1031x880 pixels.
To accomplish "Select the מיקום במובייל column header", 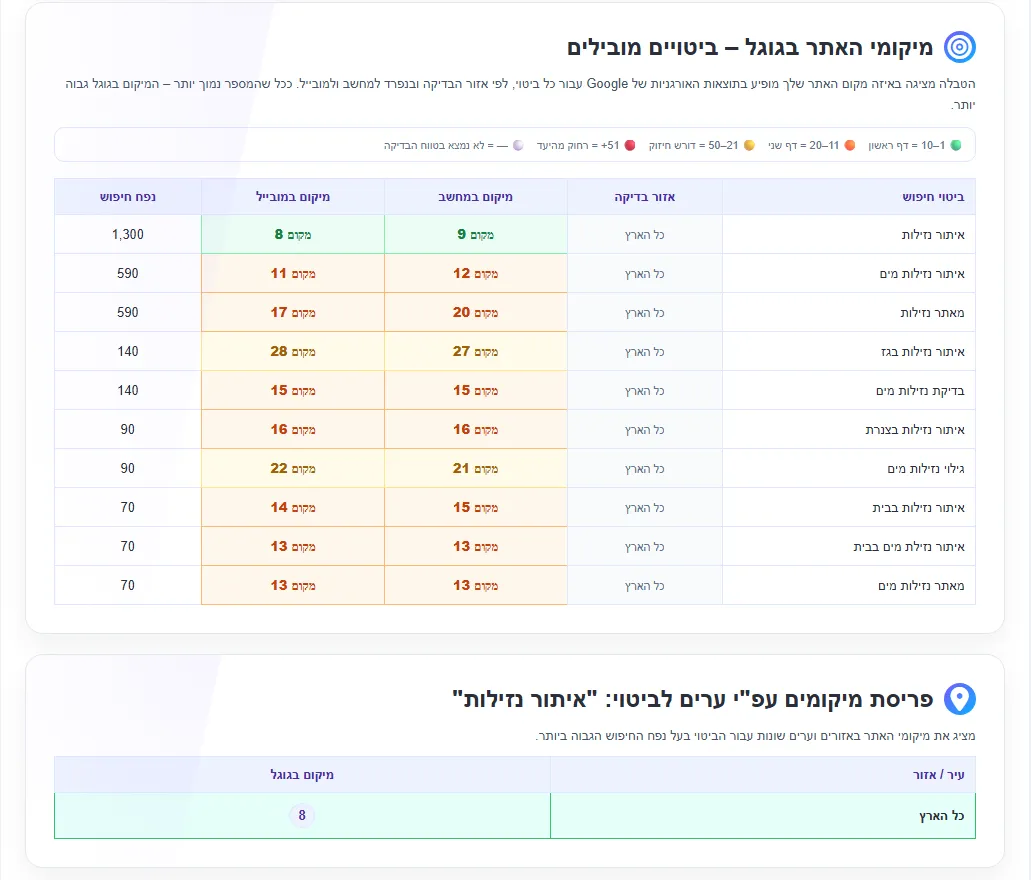I will [x=293, y=197].
